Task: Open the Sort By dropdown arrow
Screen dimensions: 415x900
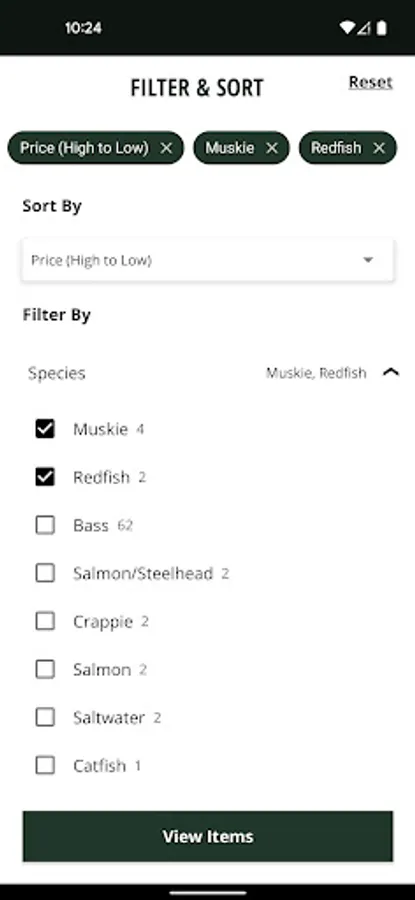Action: (x=368, y=260)
